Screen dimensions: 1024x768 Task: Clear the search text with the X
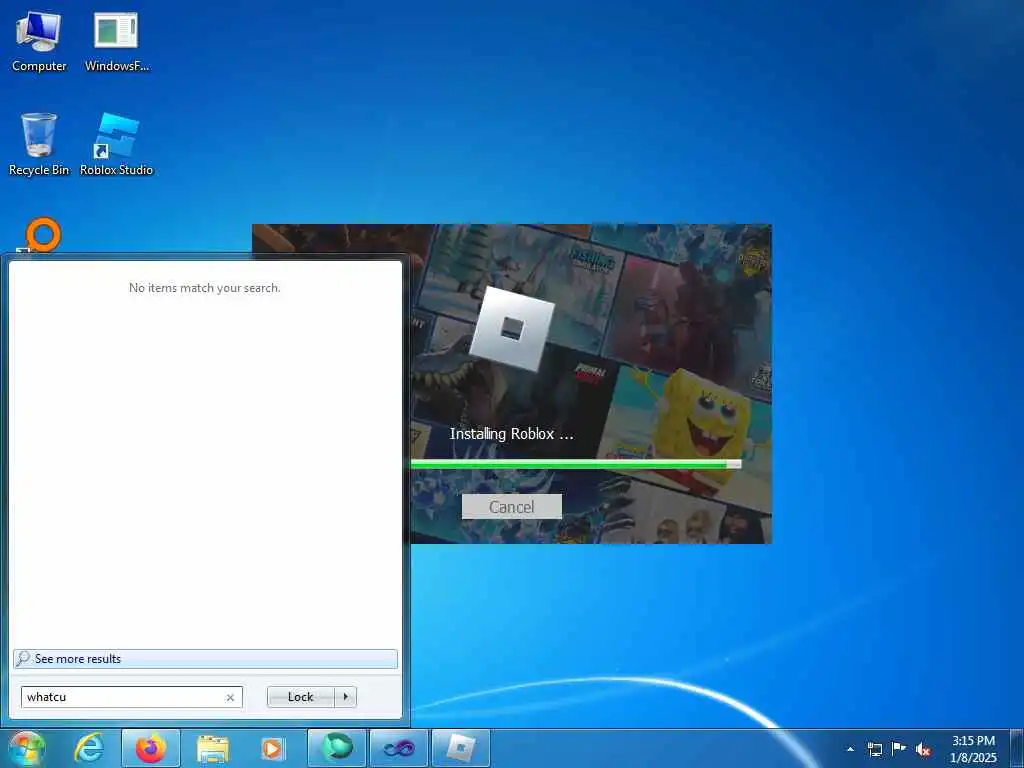point(230,697)
